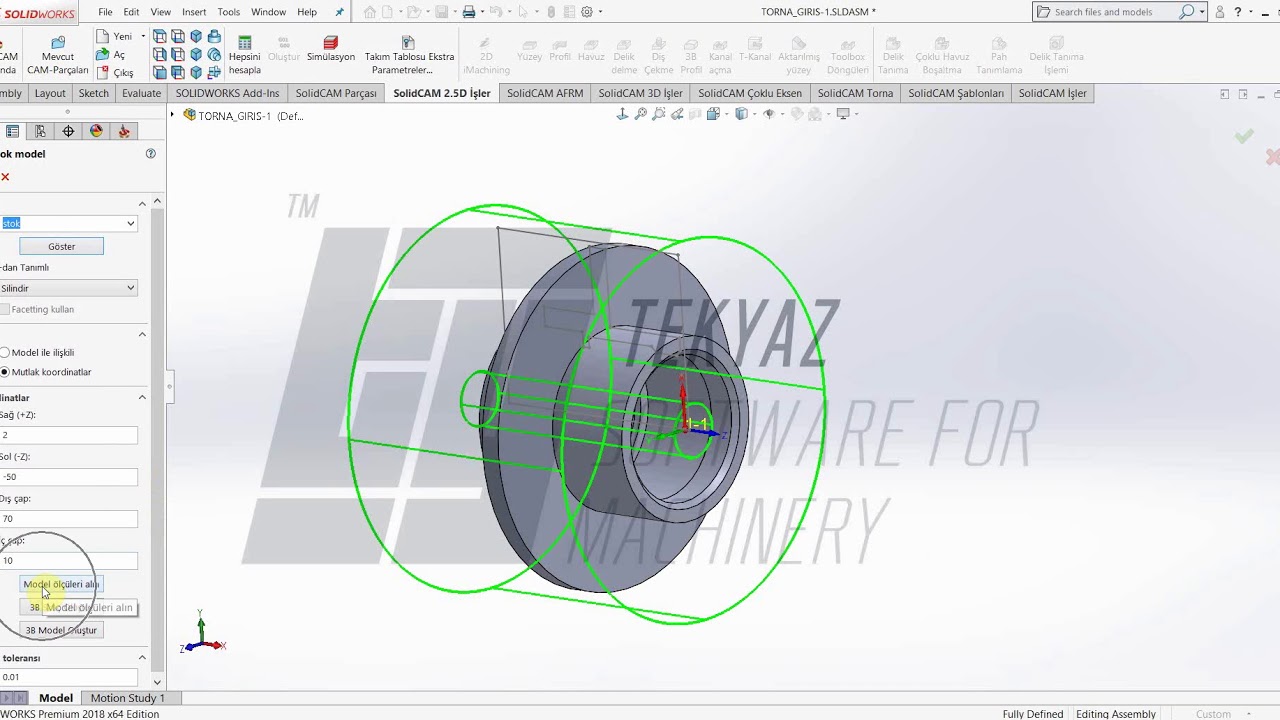Run Hepsini hesapla calculation

(x=245, y=56)
